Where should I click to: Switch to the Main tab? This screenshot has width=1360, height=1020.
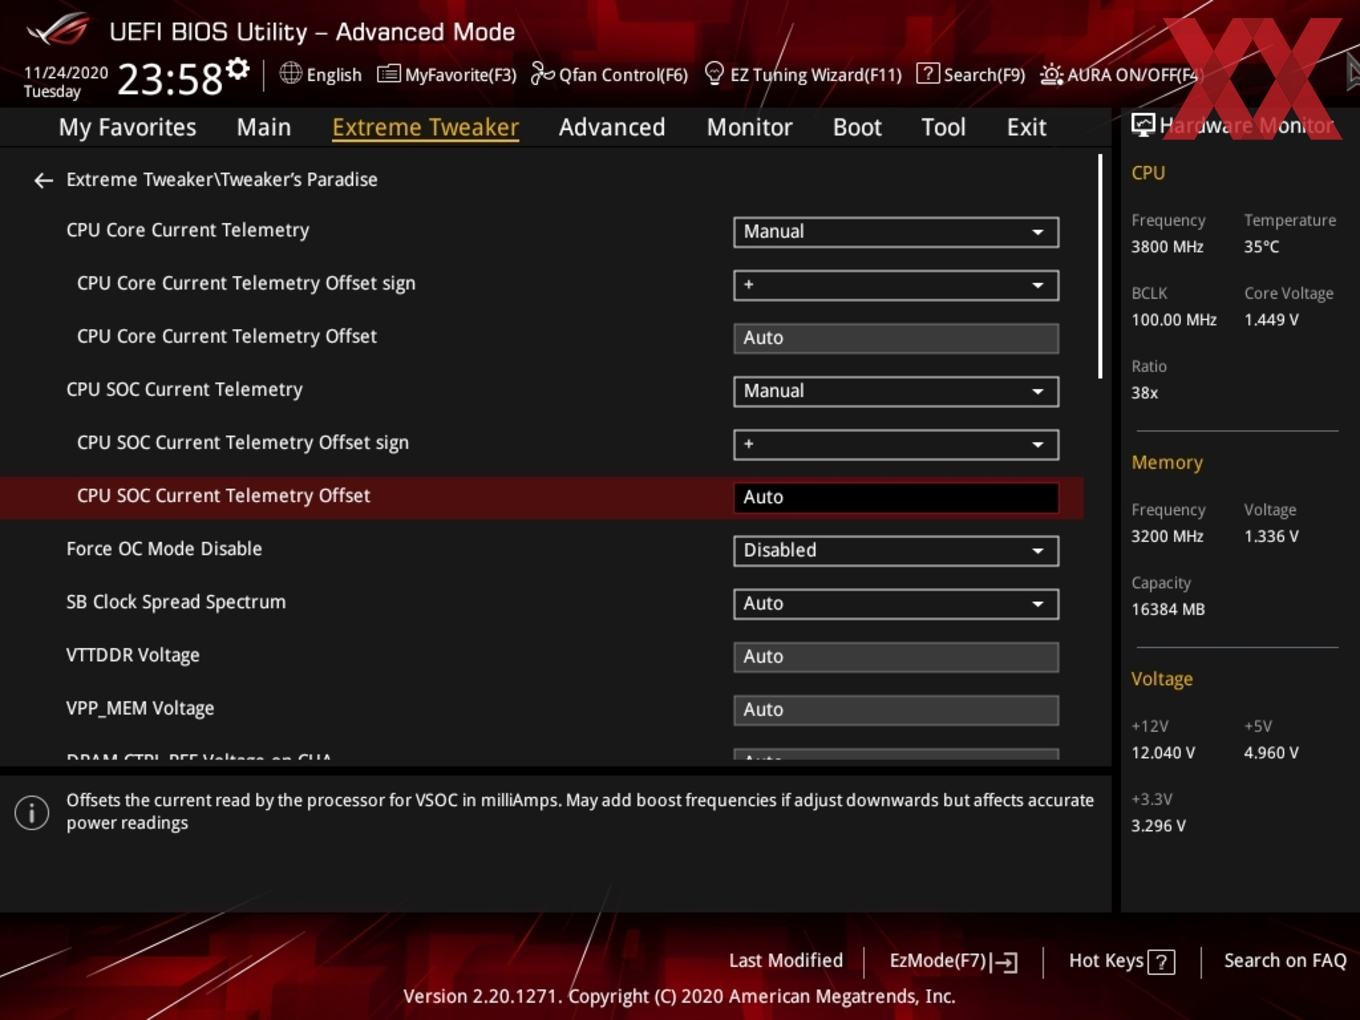pyautogui.click(x=264, y=127)
